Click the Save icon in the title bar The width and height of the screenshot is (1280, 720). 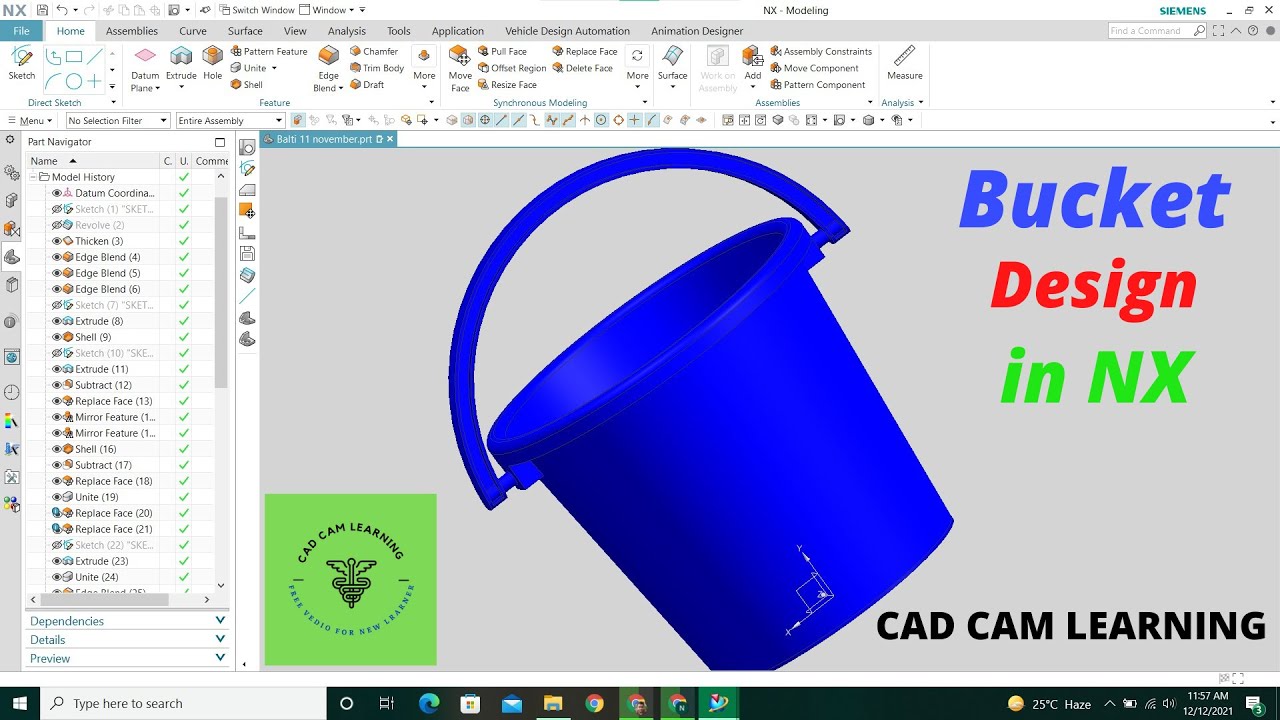(41, 10)
